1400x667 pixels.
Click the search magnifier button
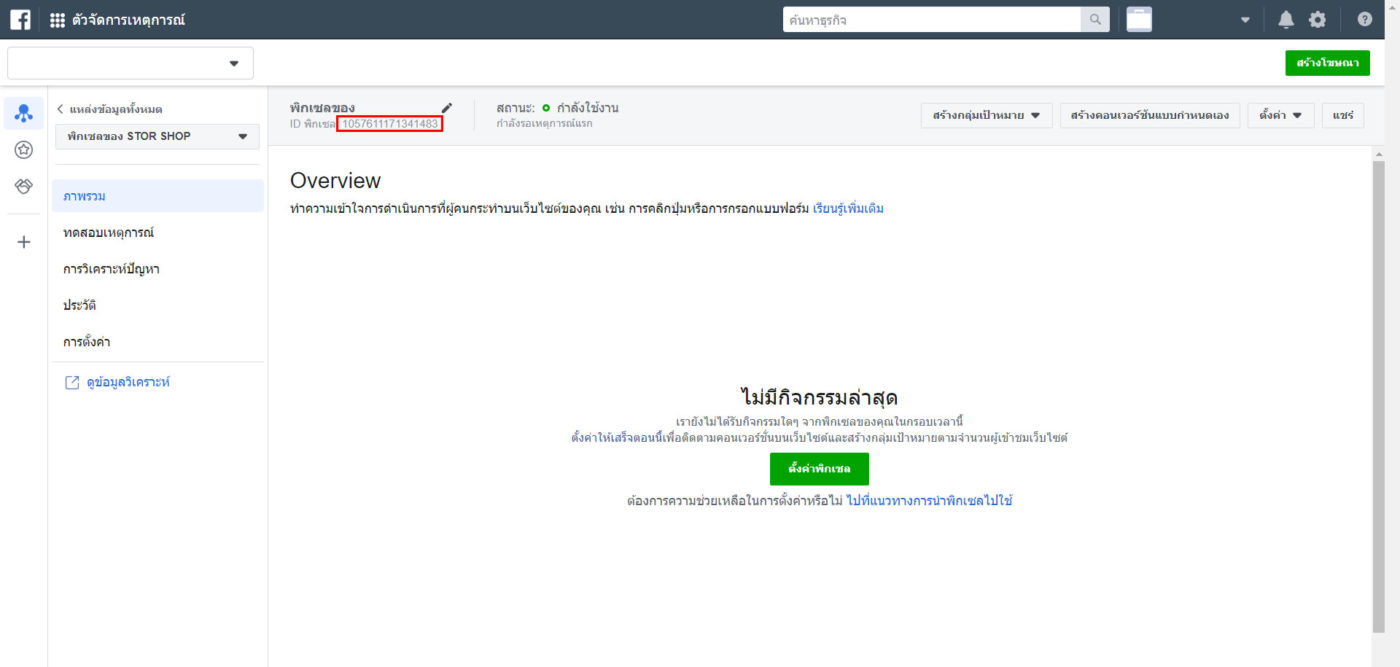[1095, 19]
